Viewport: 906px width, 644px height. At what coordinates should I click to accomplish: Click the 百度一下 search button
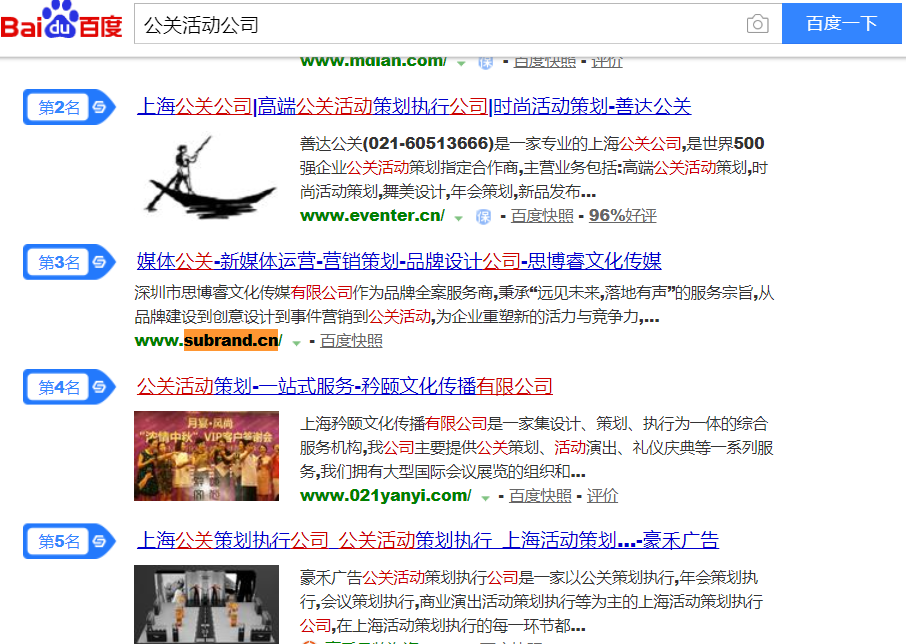(841, 24)
